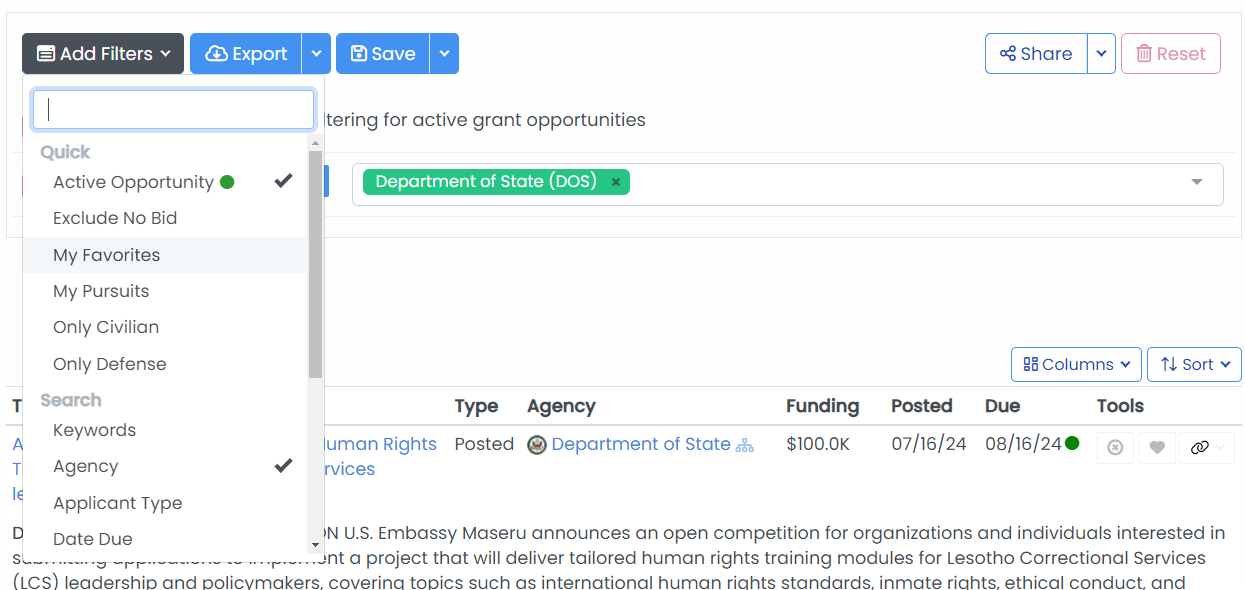Toggle the Active Opportunity quick filter
Screen dimensions: 1245x590
(133, 182)
